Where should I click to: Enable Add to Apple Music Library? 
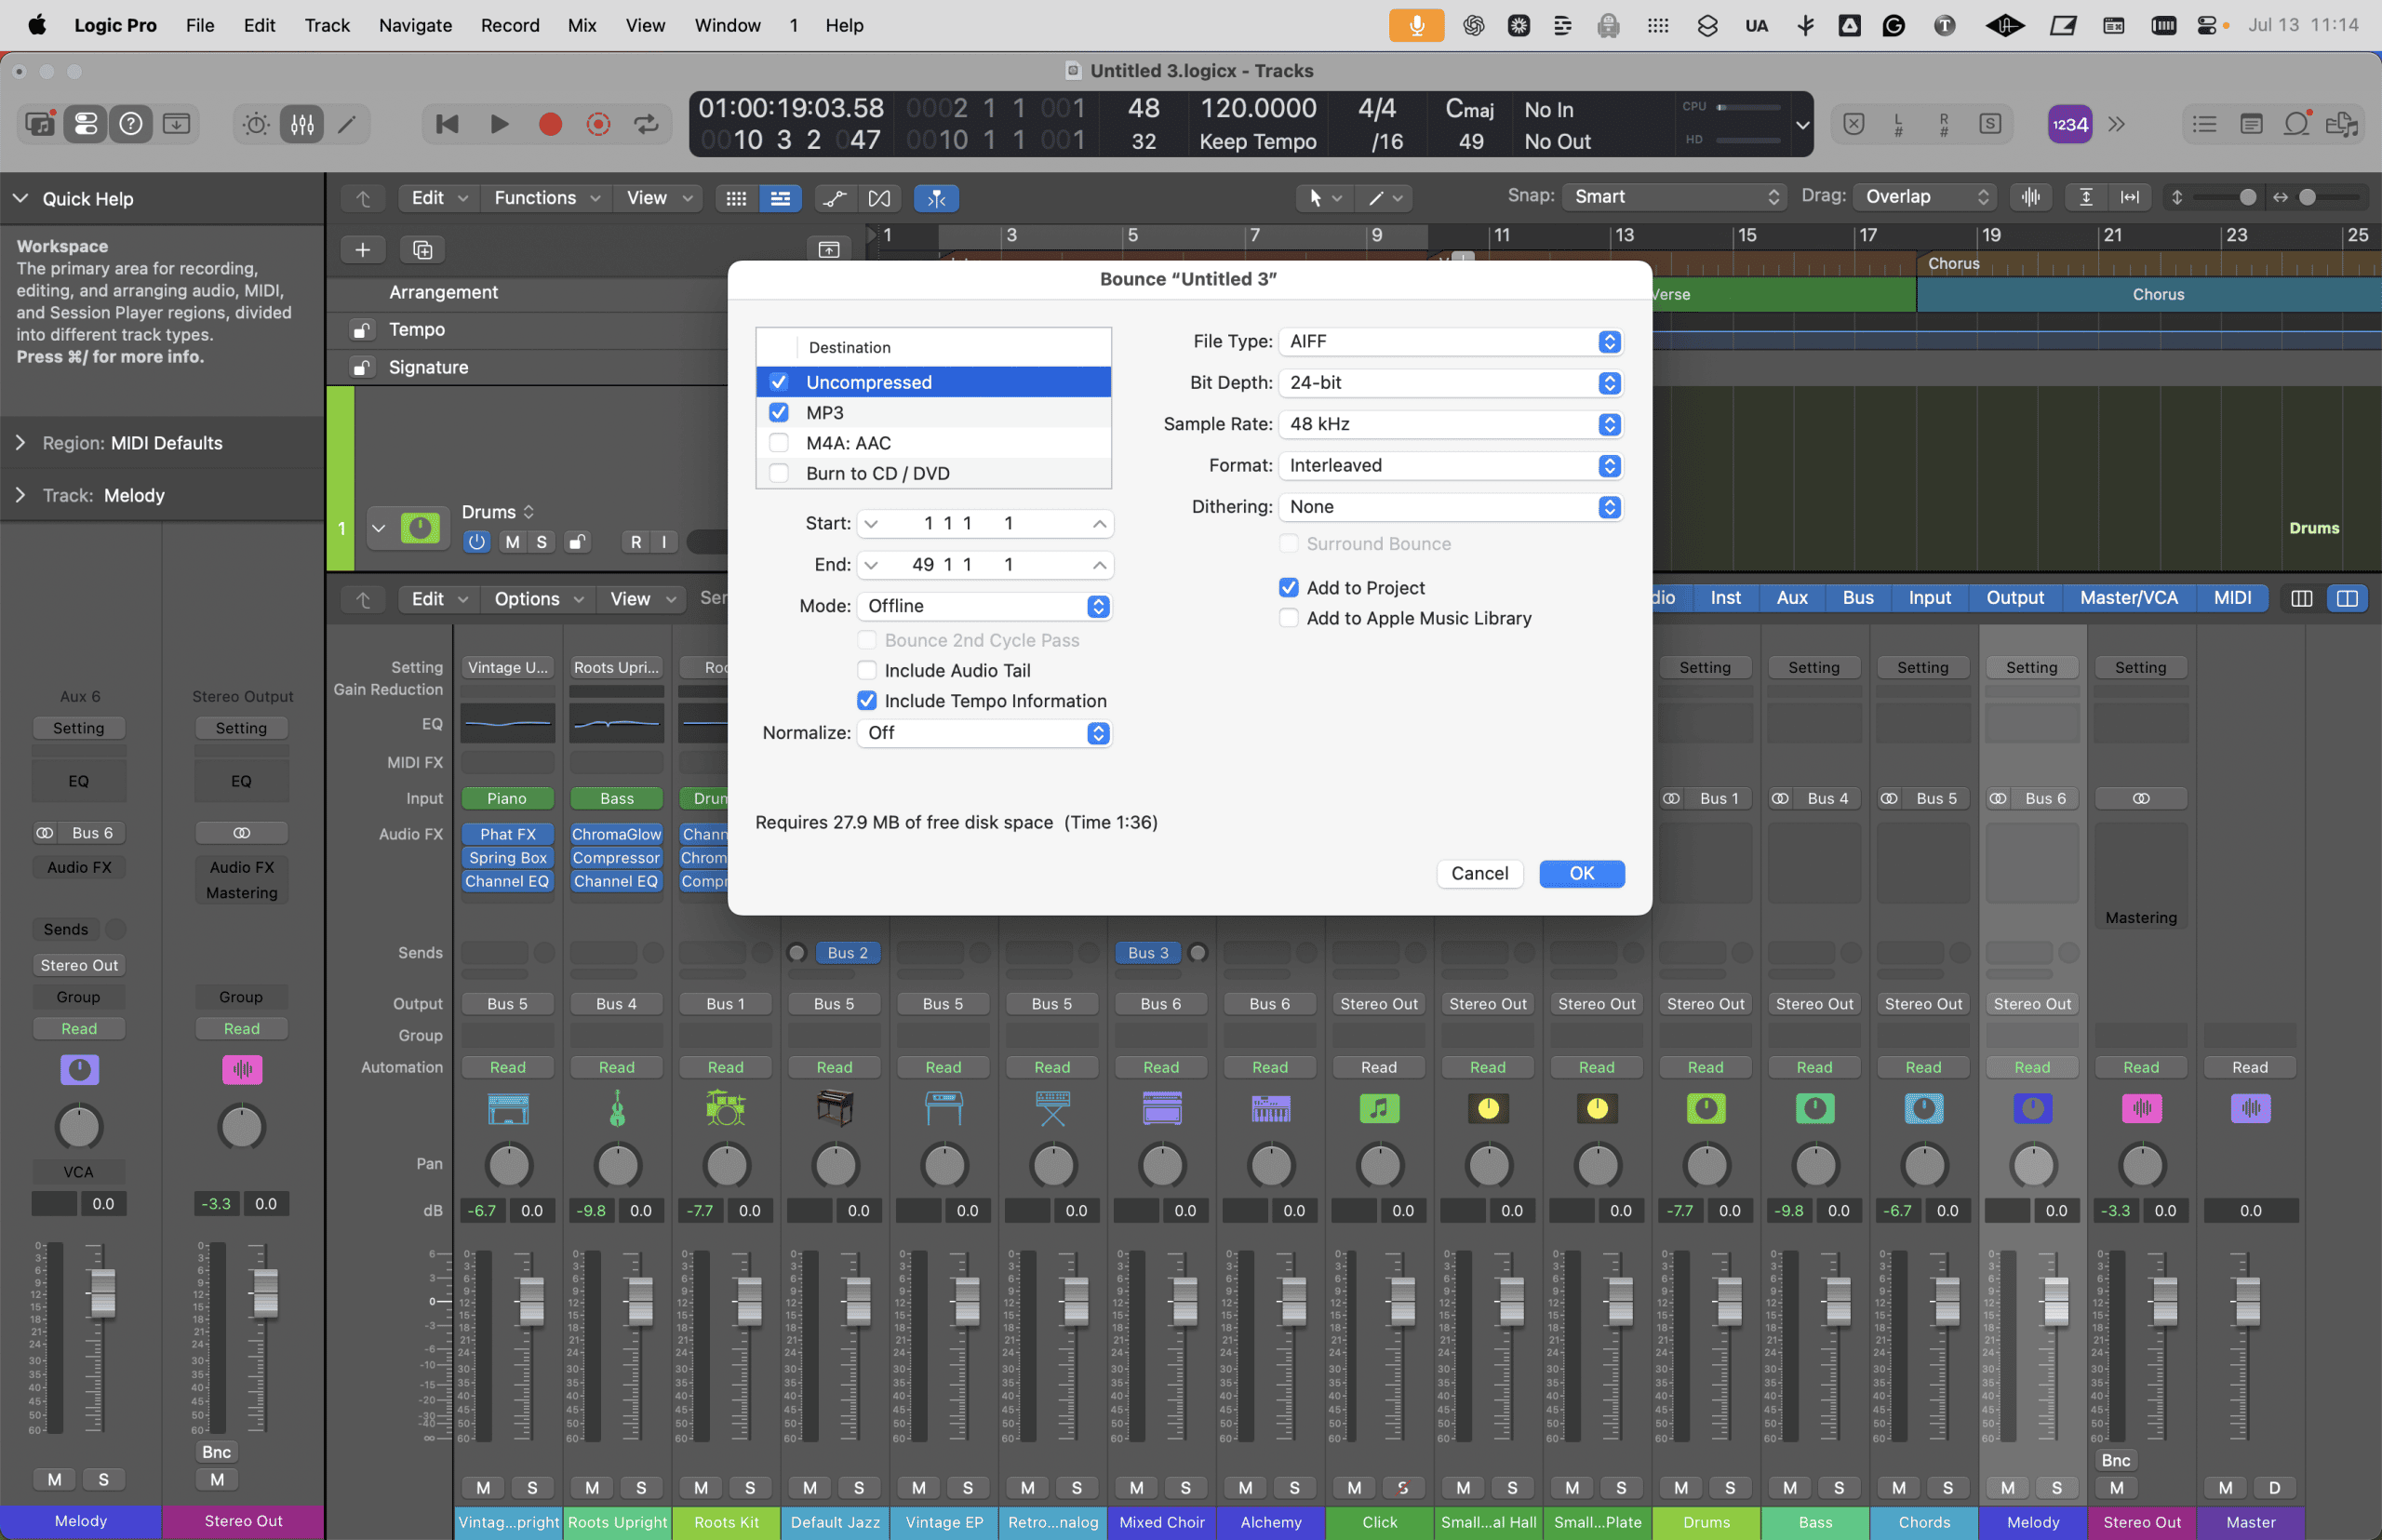pos(1289,618)
